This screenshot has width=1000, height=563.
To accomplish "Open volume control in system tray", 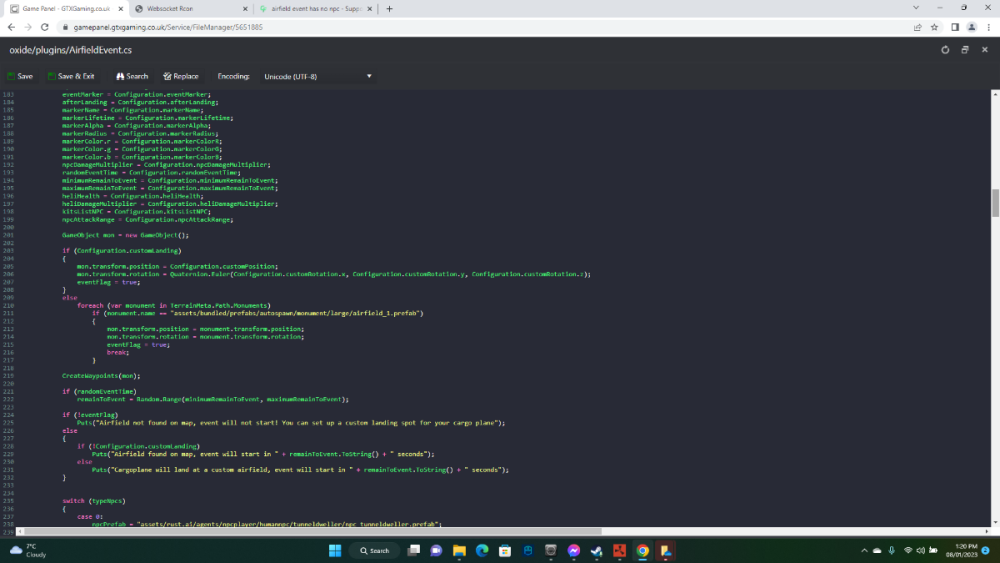I will coord(920,550).
